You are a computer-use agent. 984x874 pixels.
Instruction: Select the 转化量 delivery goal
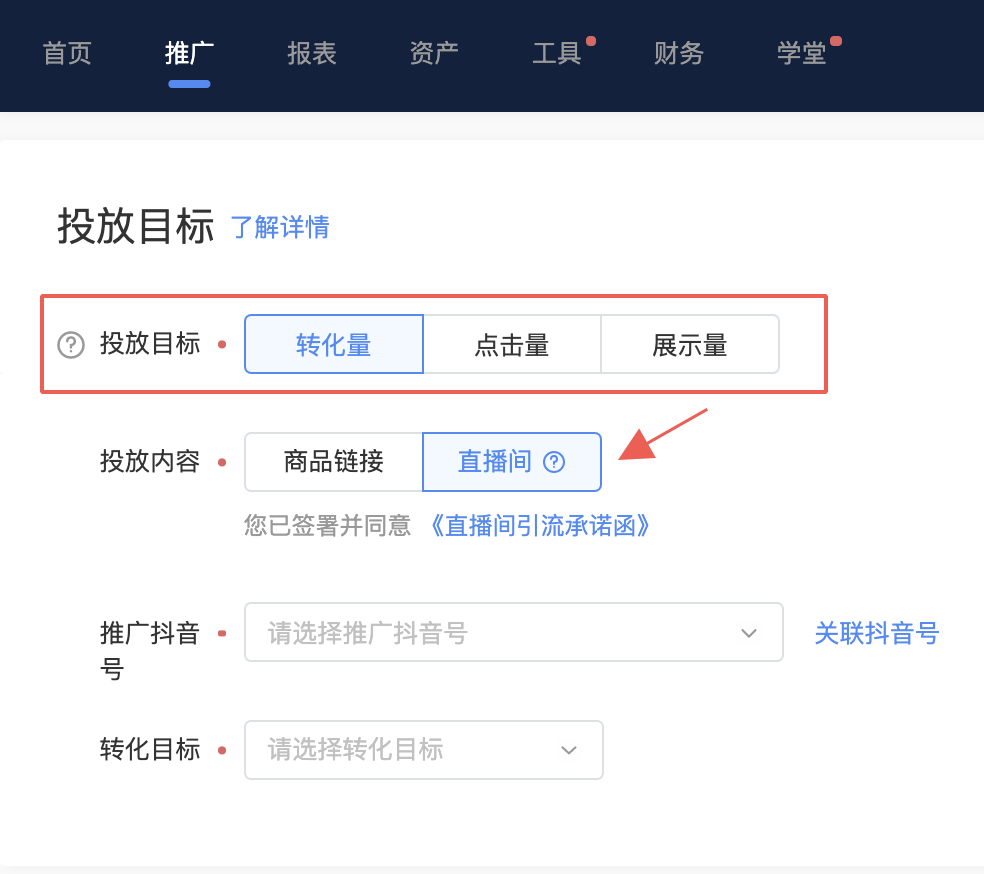pos(333,344)
